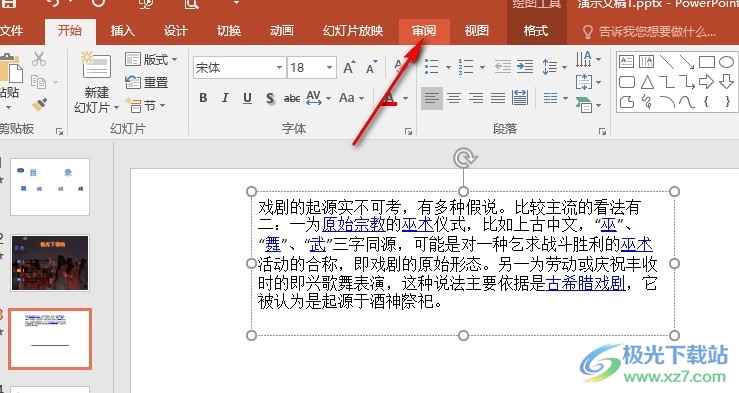The height and width of the screenshot is (393, 739).
Task: Open the 节 section dropdown
Action: [145, 106]
